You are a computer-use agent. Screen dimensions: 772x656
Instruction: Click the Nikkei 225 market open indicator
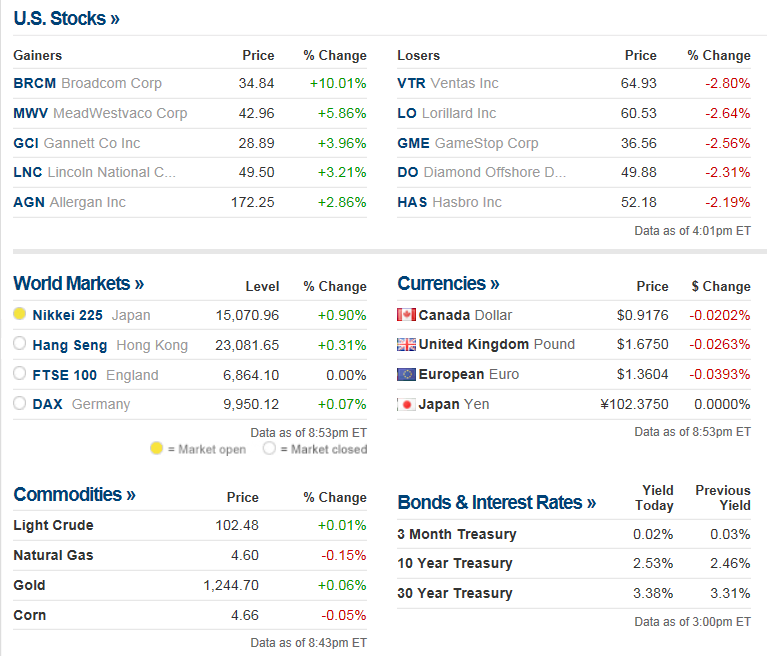(20, 315)
